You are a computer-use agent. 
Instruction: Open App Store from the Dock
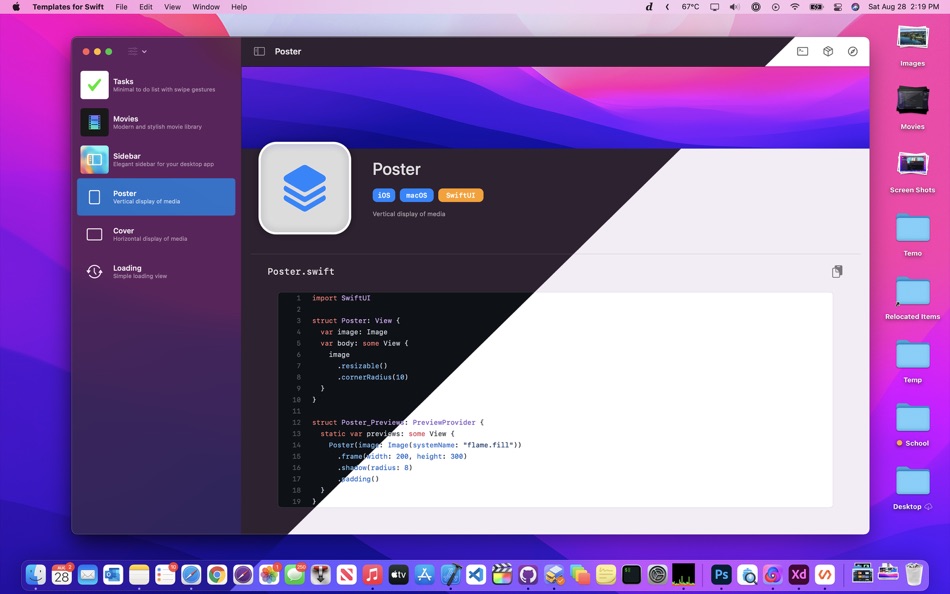pyautogui.click(x=424, y=574)
